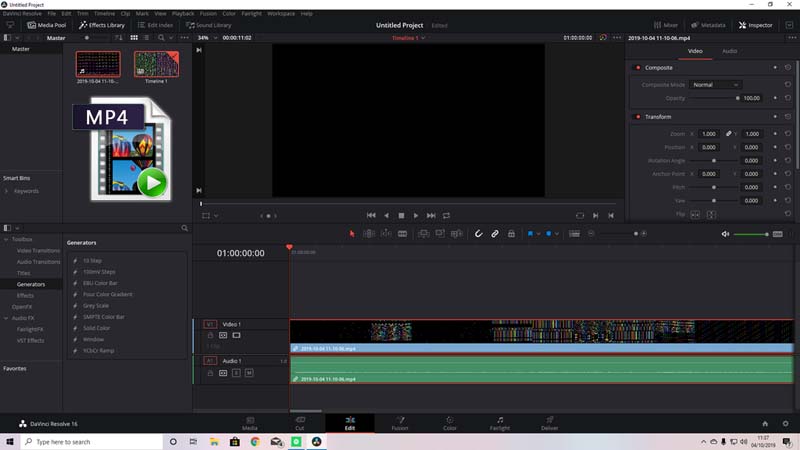Go to the Fusion page
800x450 pixels.
[400, 423]
